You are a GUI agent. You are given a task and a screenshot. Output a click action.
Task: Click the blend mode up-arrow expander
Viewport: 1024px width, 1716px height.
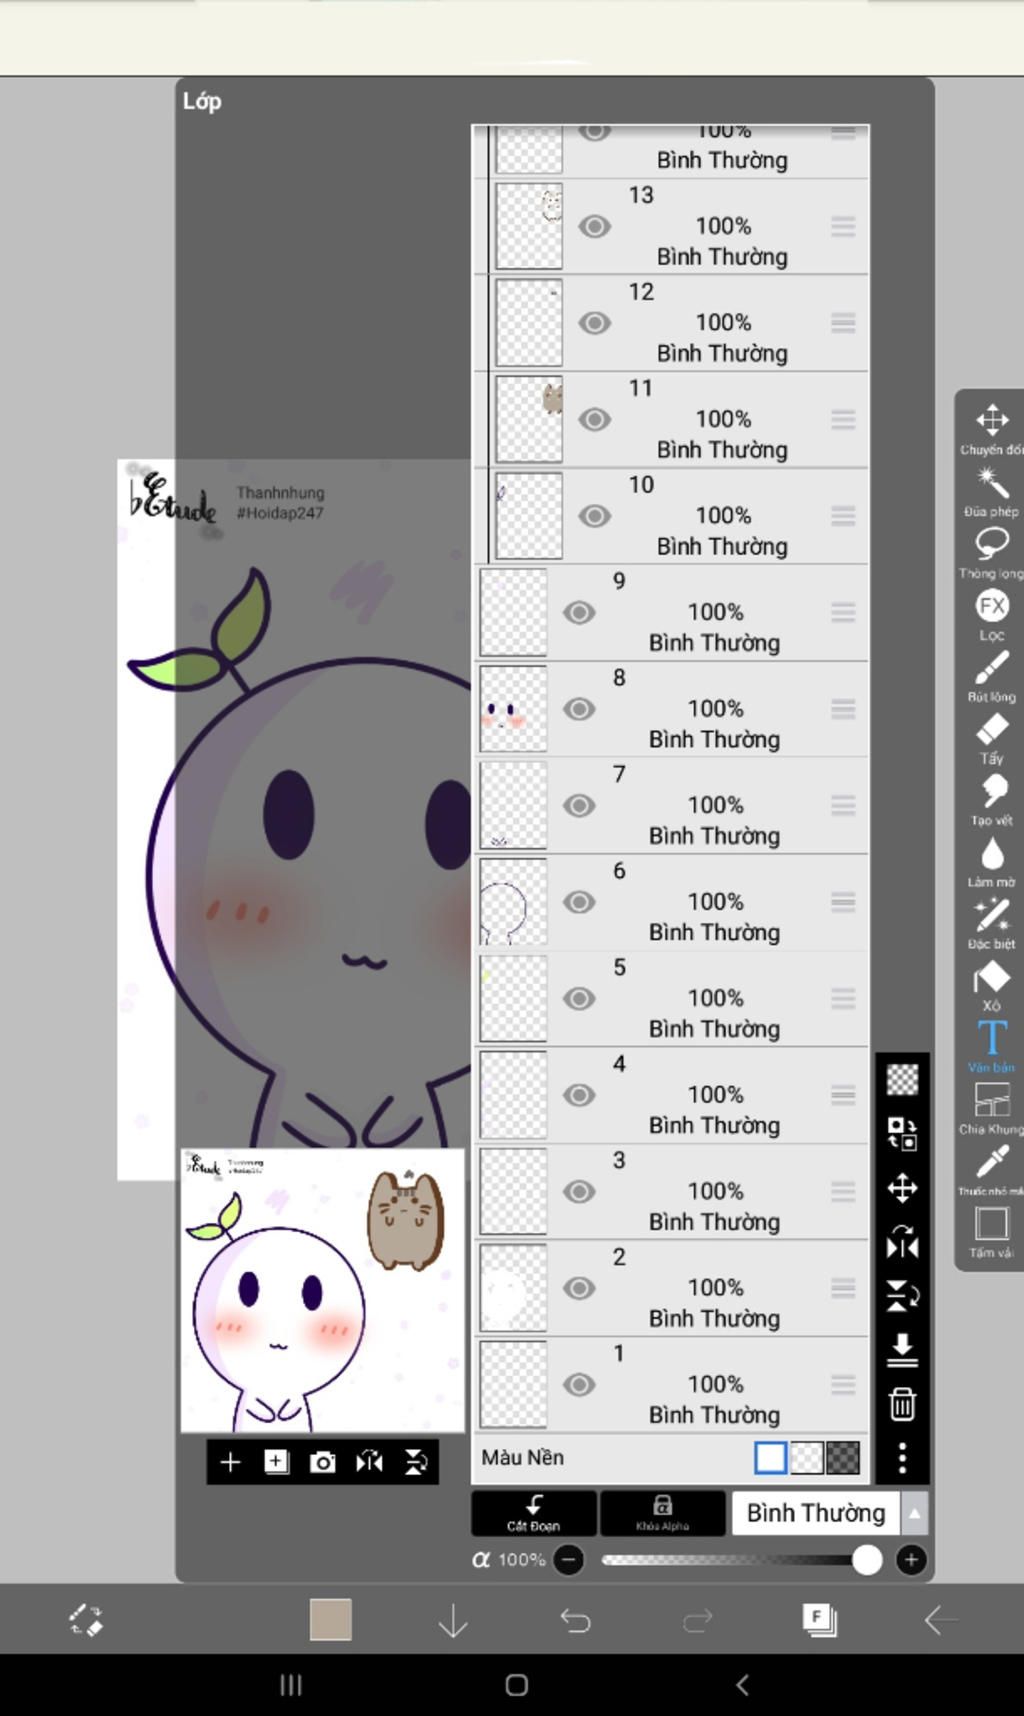coord(914,1513)
